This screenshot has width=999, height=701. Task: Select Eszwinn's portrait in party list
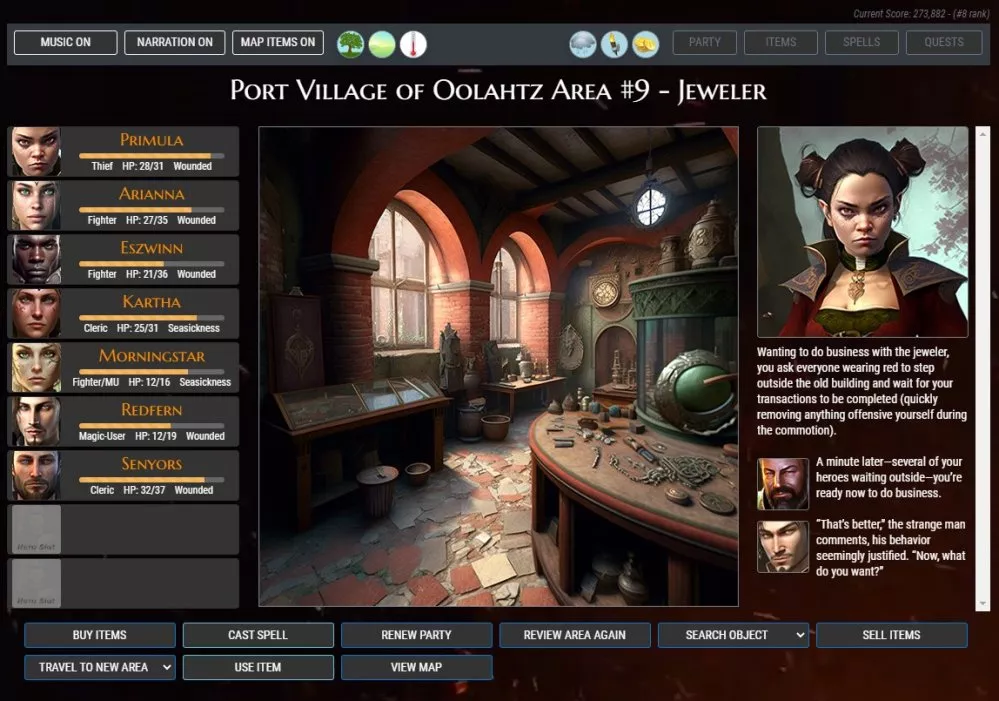point(36,260)
